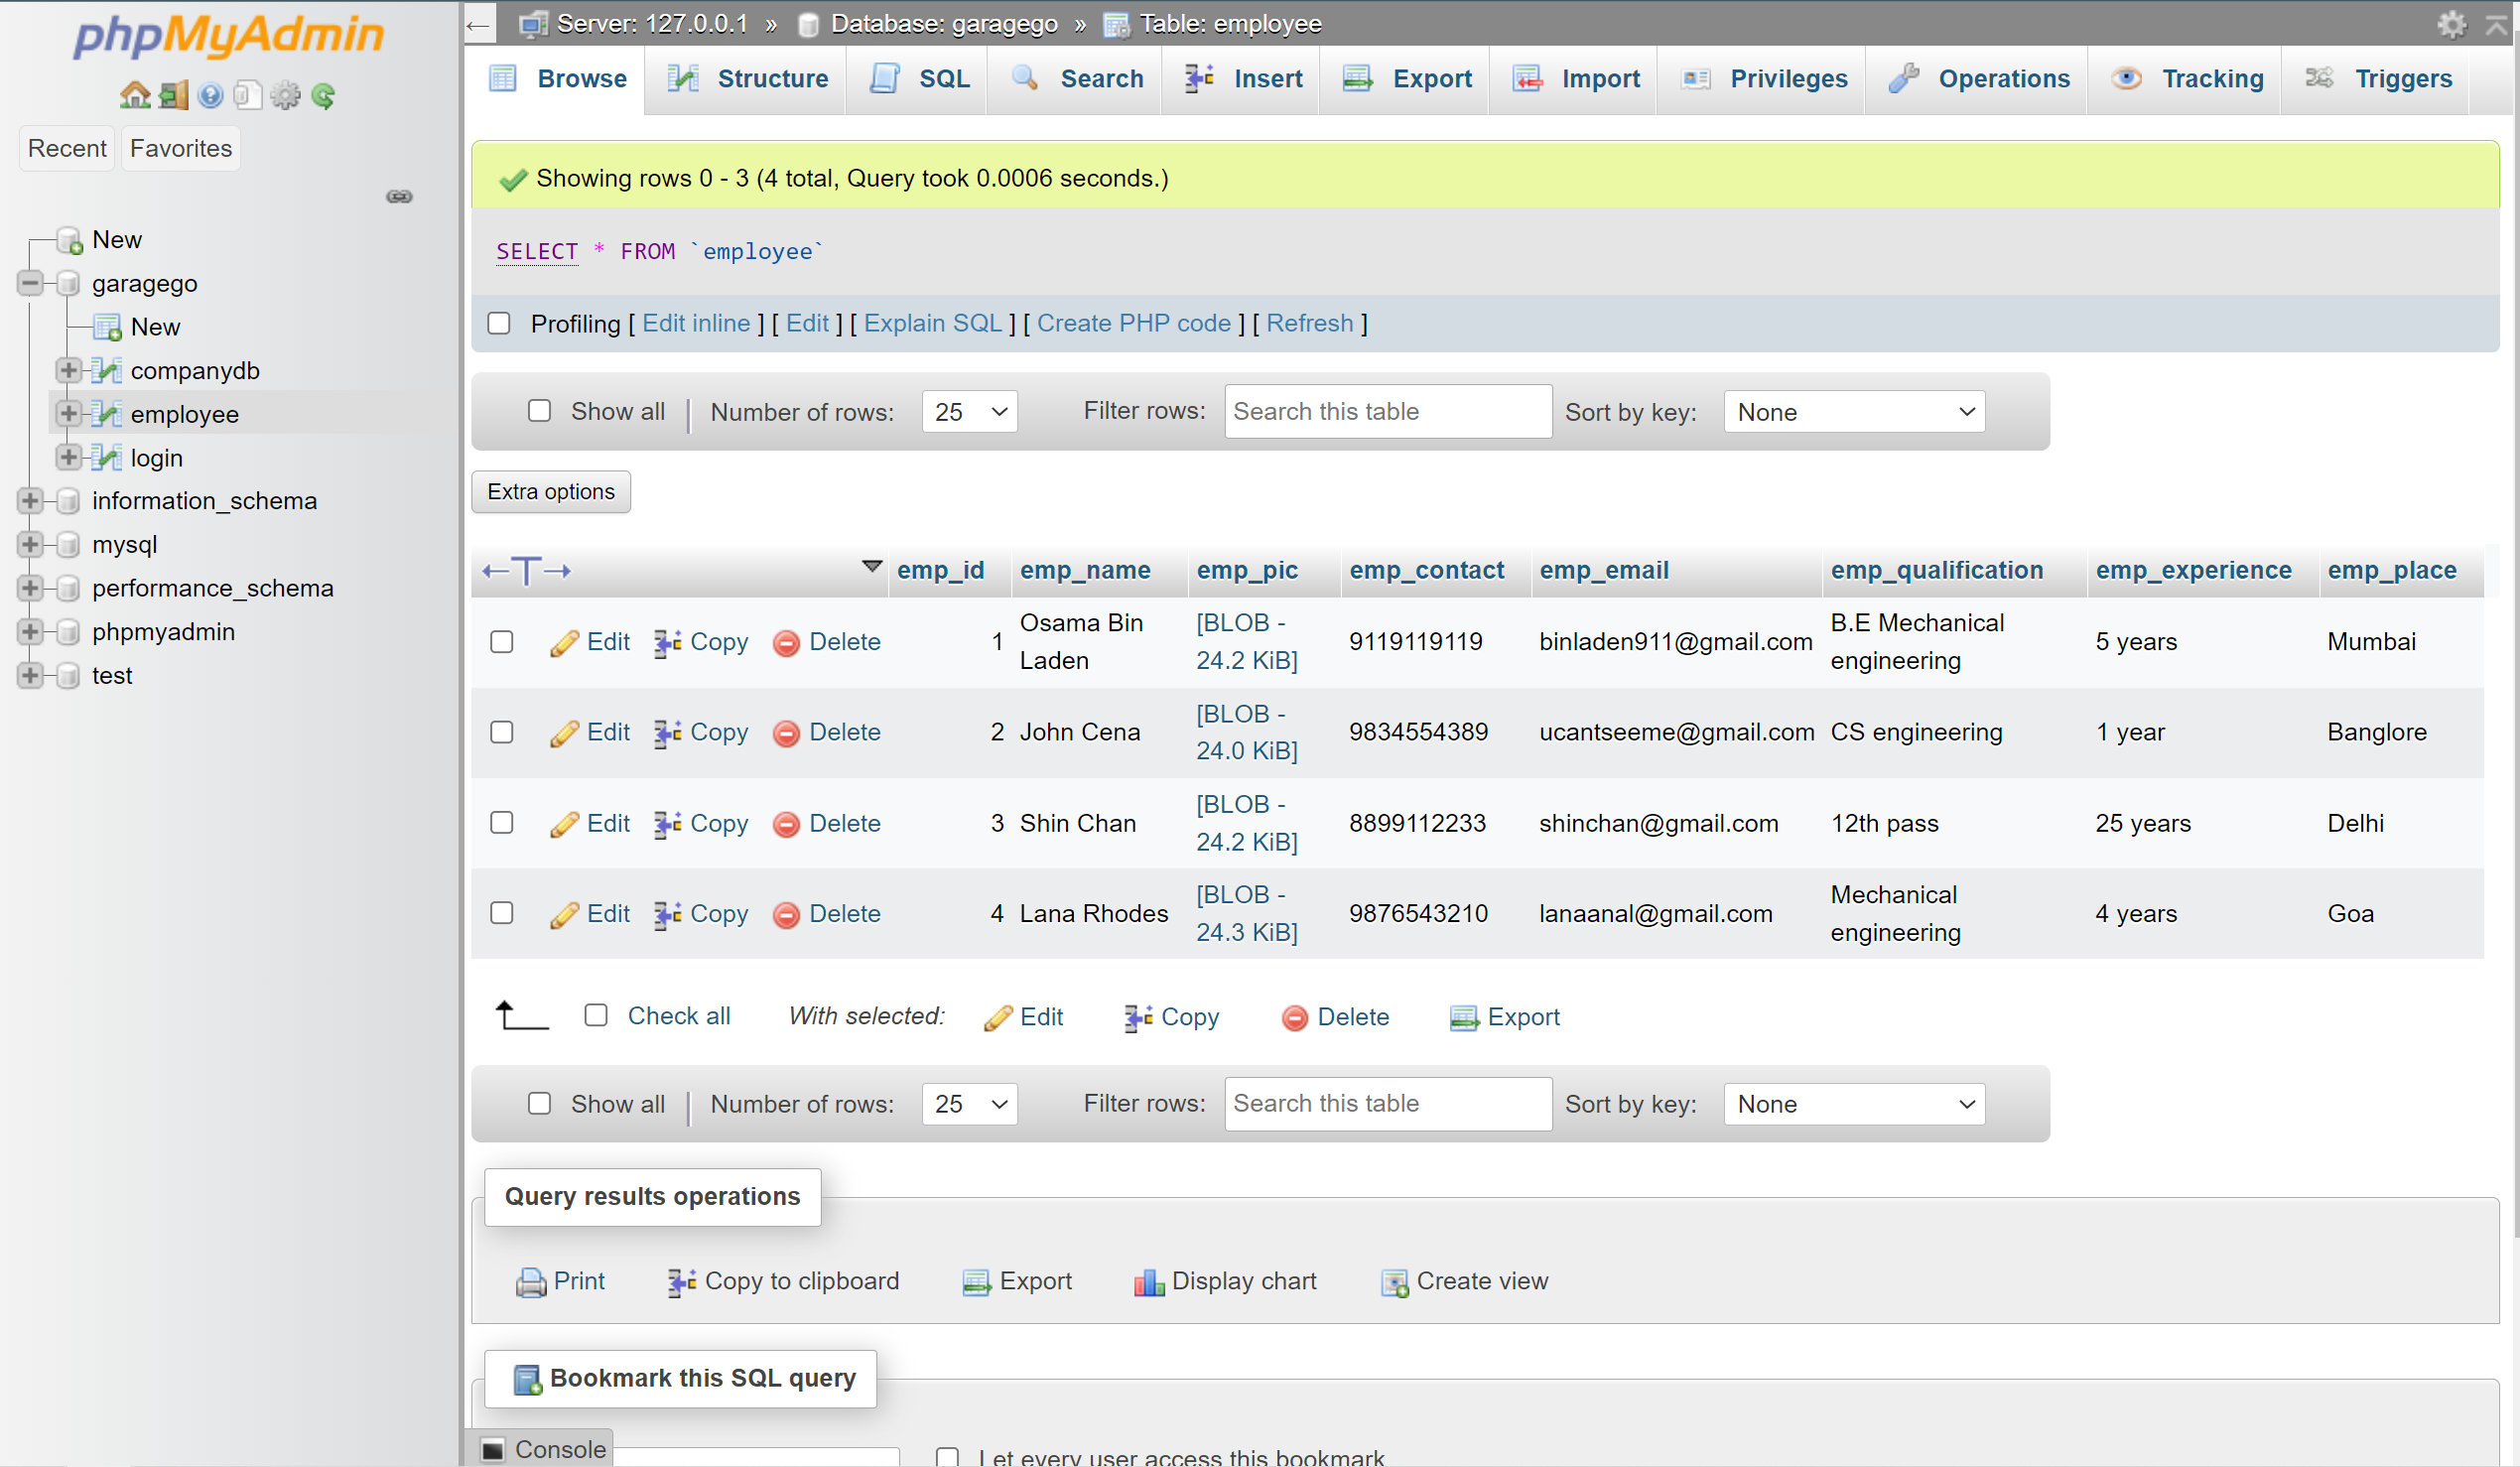Screen dimensions: 2520x1467
Task: Expand the companydb table in the sidebar tree
Action: click(68, 370)
